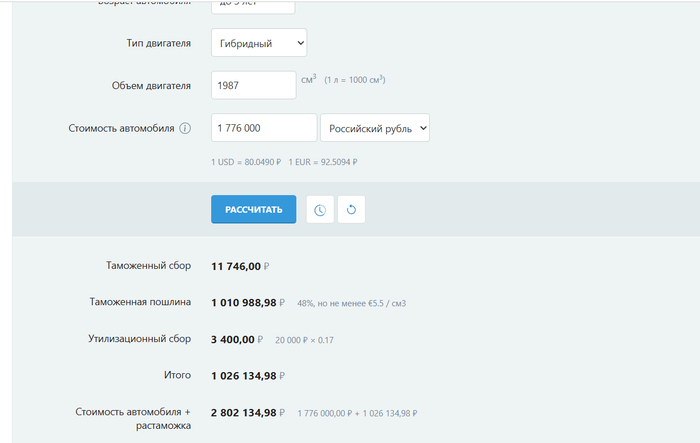Click the final total 2 802 134,98

click(x=243, y=412)
